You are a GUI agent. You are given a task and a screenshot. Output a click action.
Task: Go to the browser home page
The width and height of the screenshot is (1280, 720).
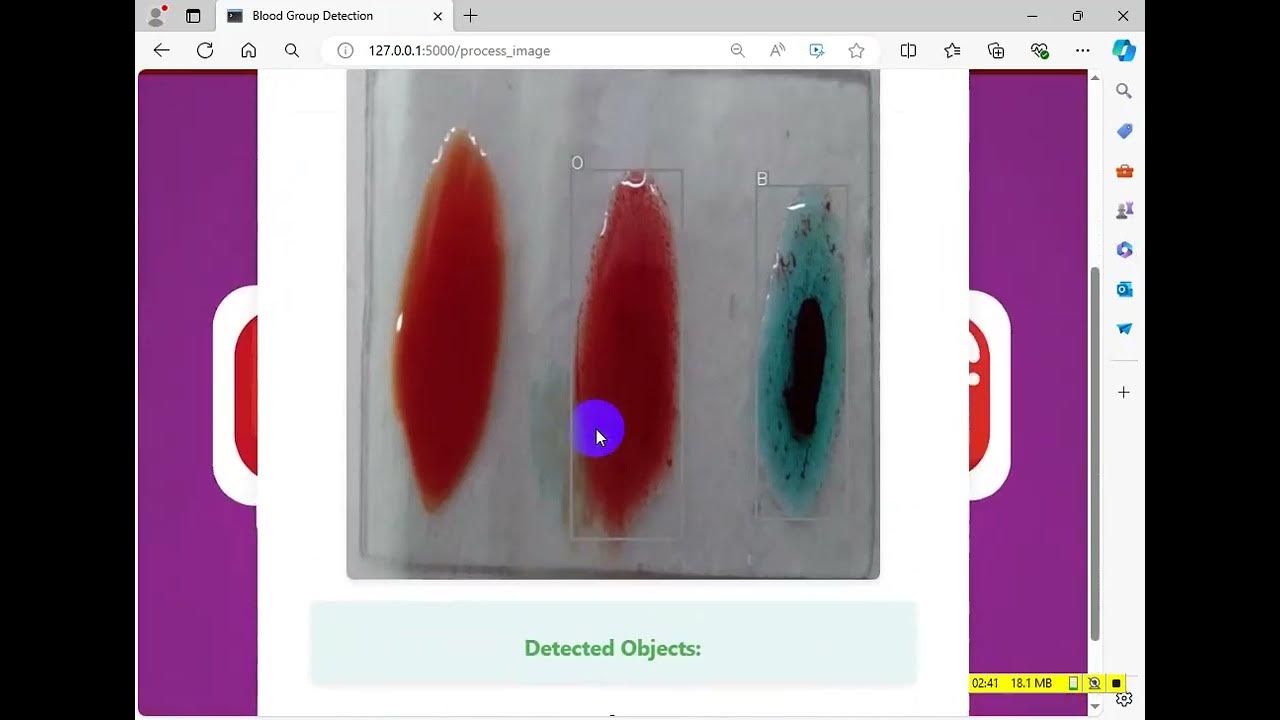248,50
